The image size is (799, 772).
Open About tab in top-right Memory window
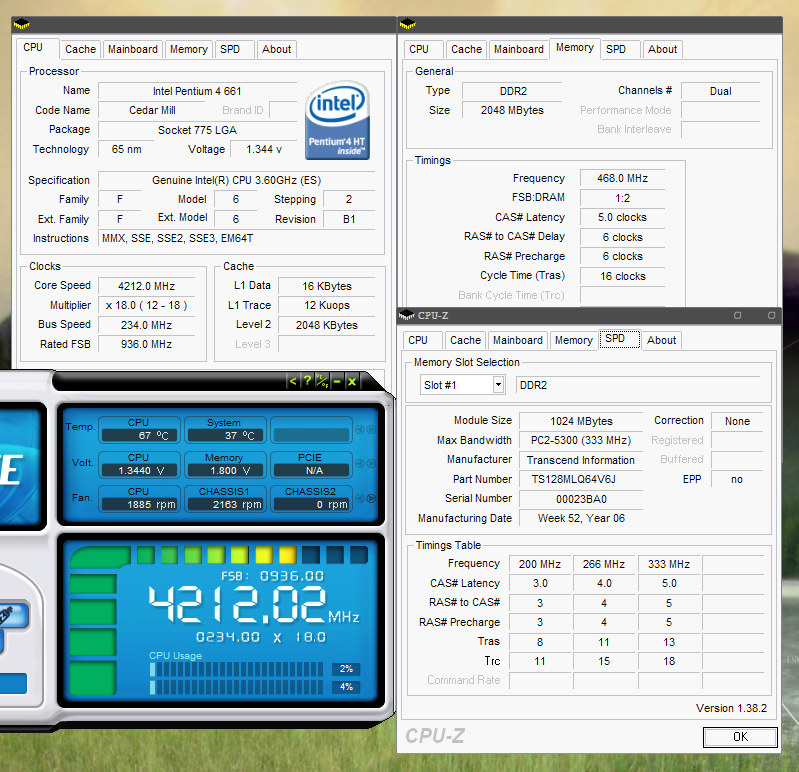click(x=662, y=49)
